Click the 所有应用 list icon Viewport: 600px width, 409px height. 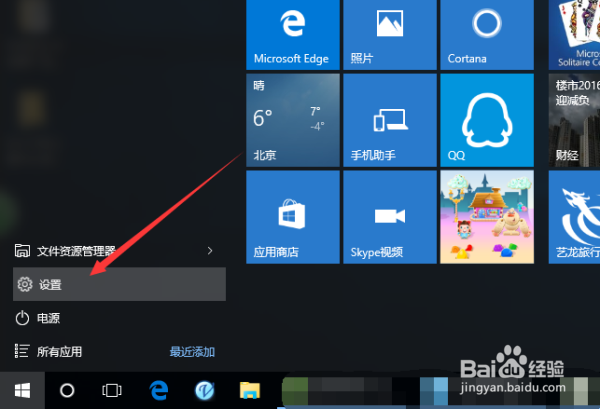[x=22, y=351]
